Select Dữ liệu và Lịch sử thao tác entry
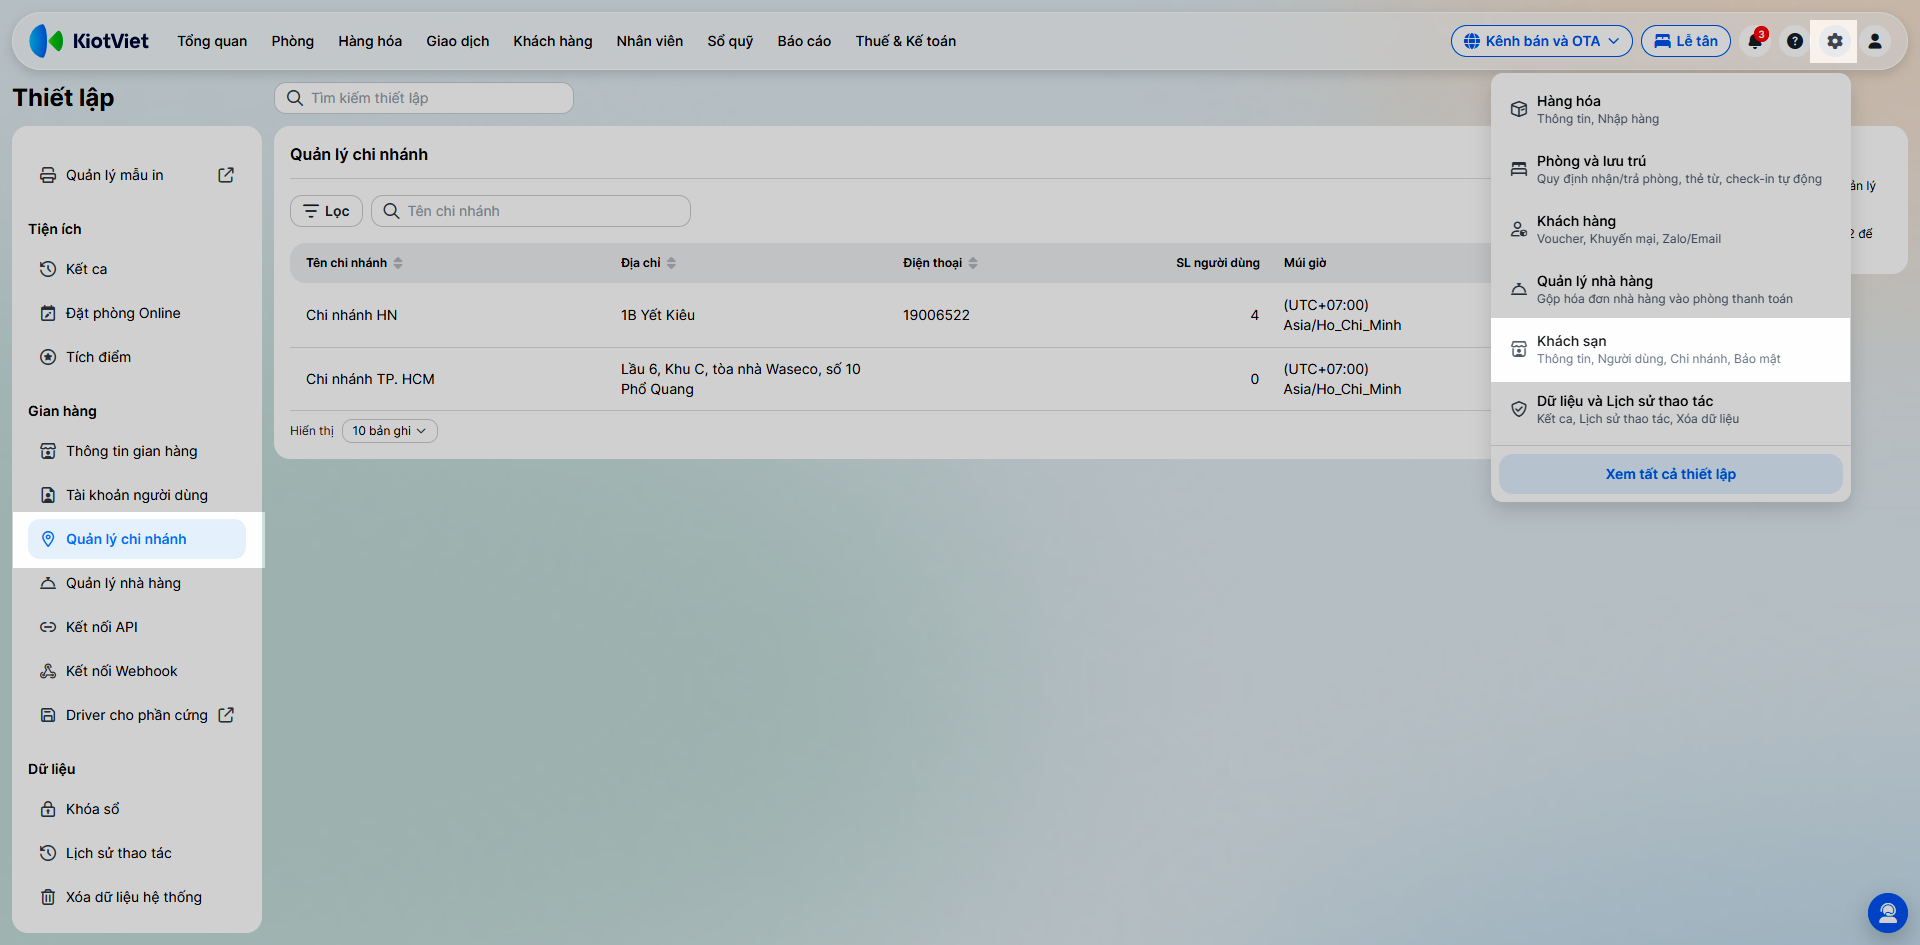Viewport: 1920px width, 945px height. [1670, 410]
